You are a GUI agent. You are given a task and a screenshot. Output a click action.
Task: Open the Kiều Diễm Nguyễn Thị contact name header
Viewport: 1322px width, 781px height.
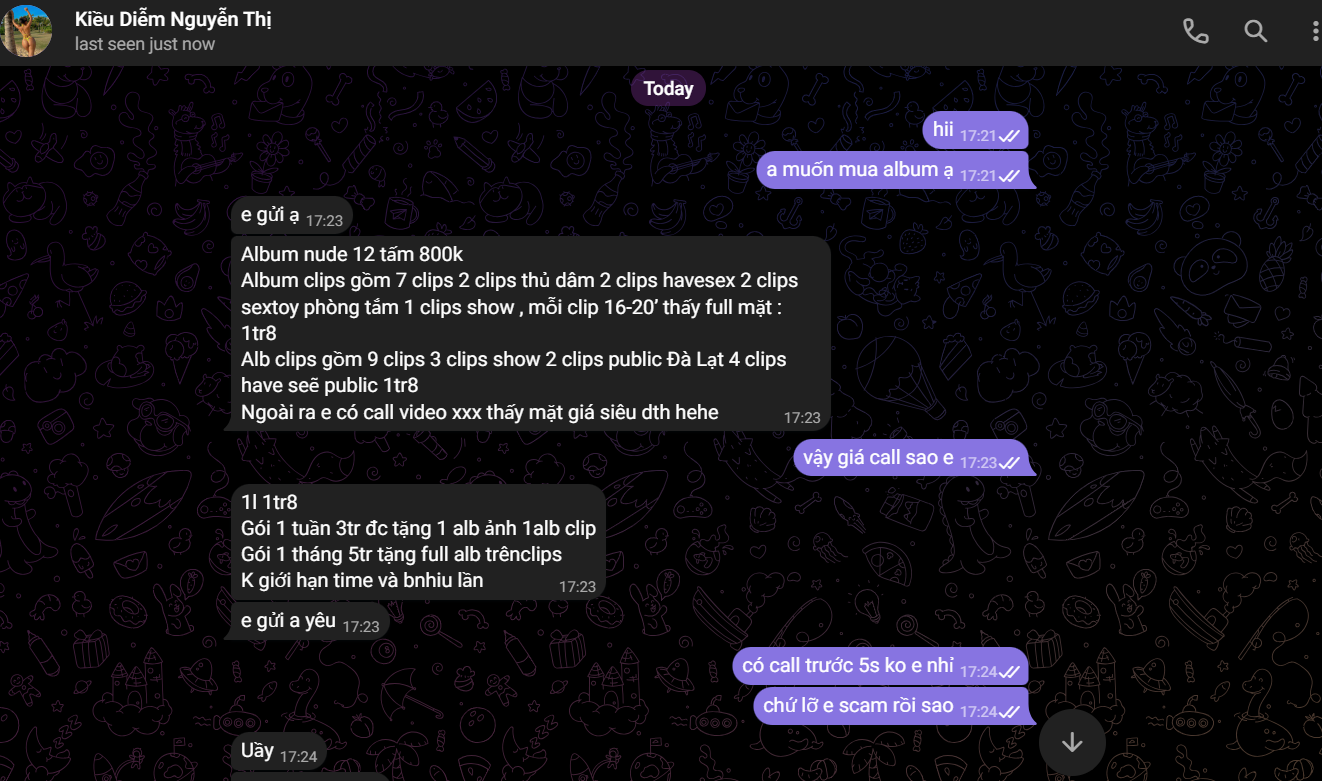pyautogui.click(x=173, y=19)
